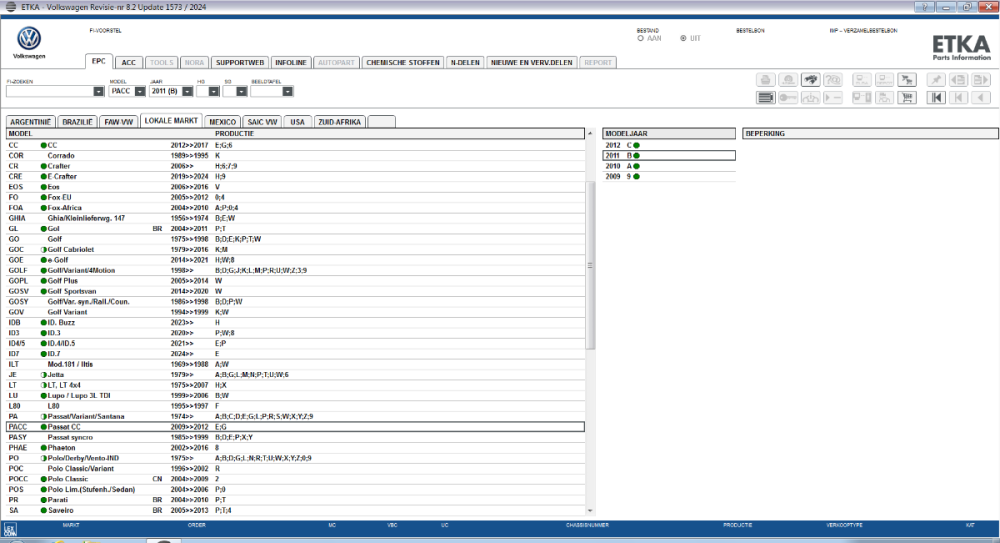This screenshot has width=1000, height=543.
Task: Select the FAW-VW market tab
Action: [119, 122]
